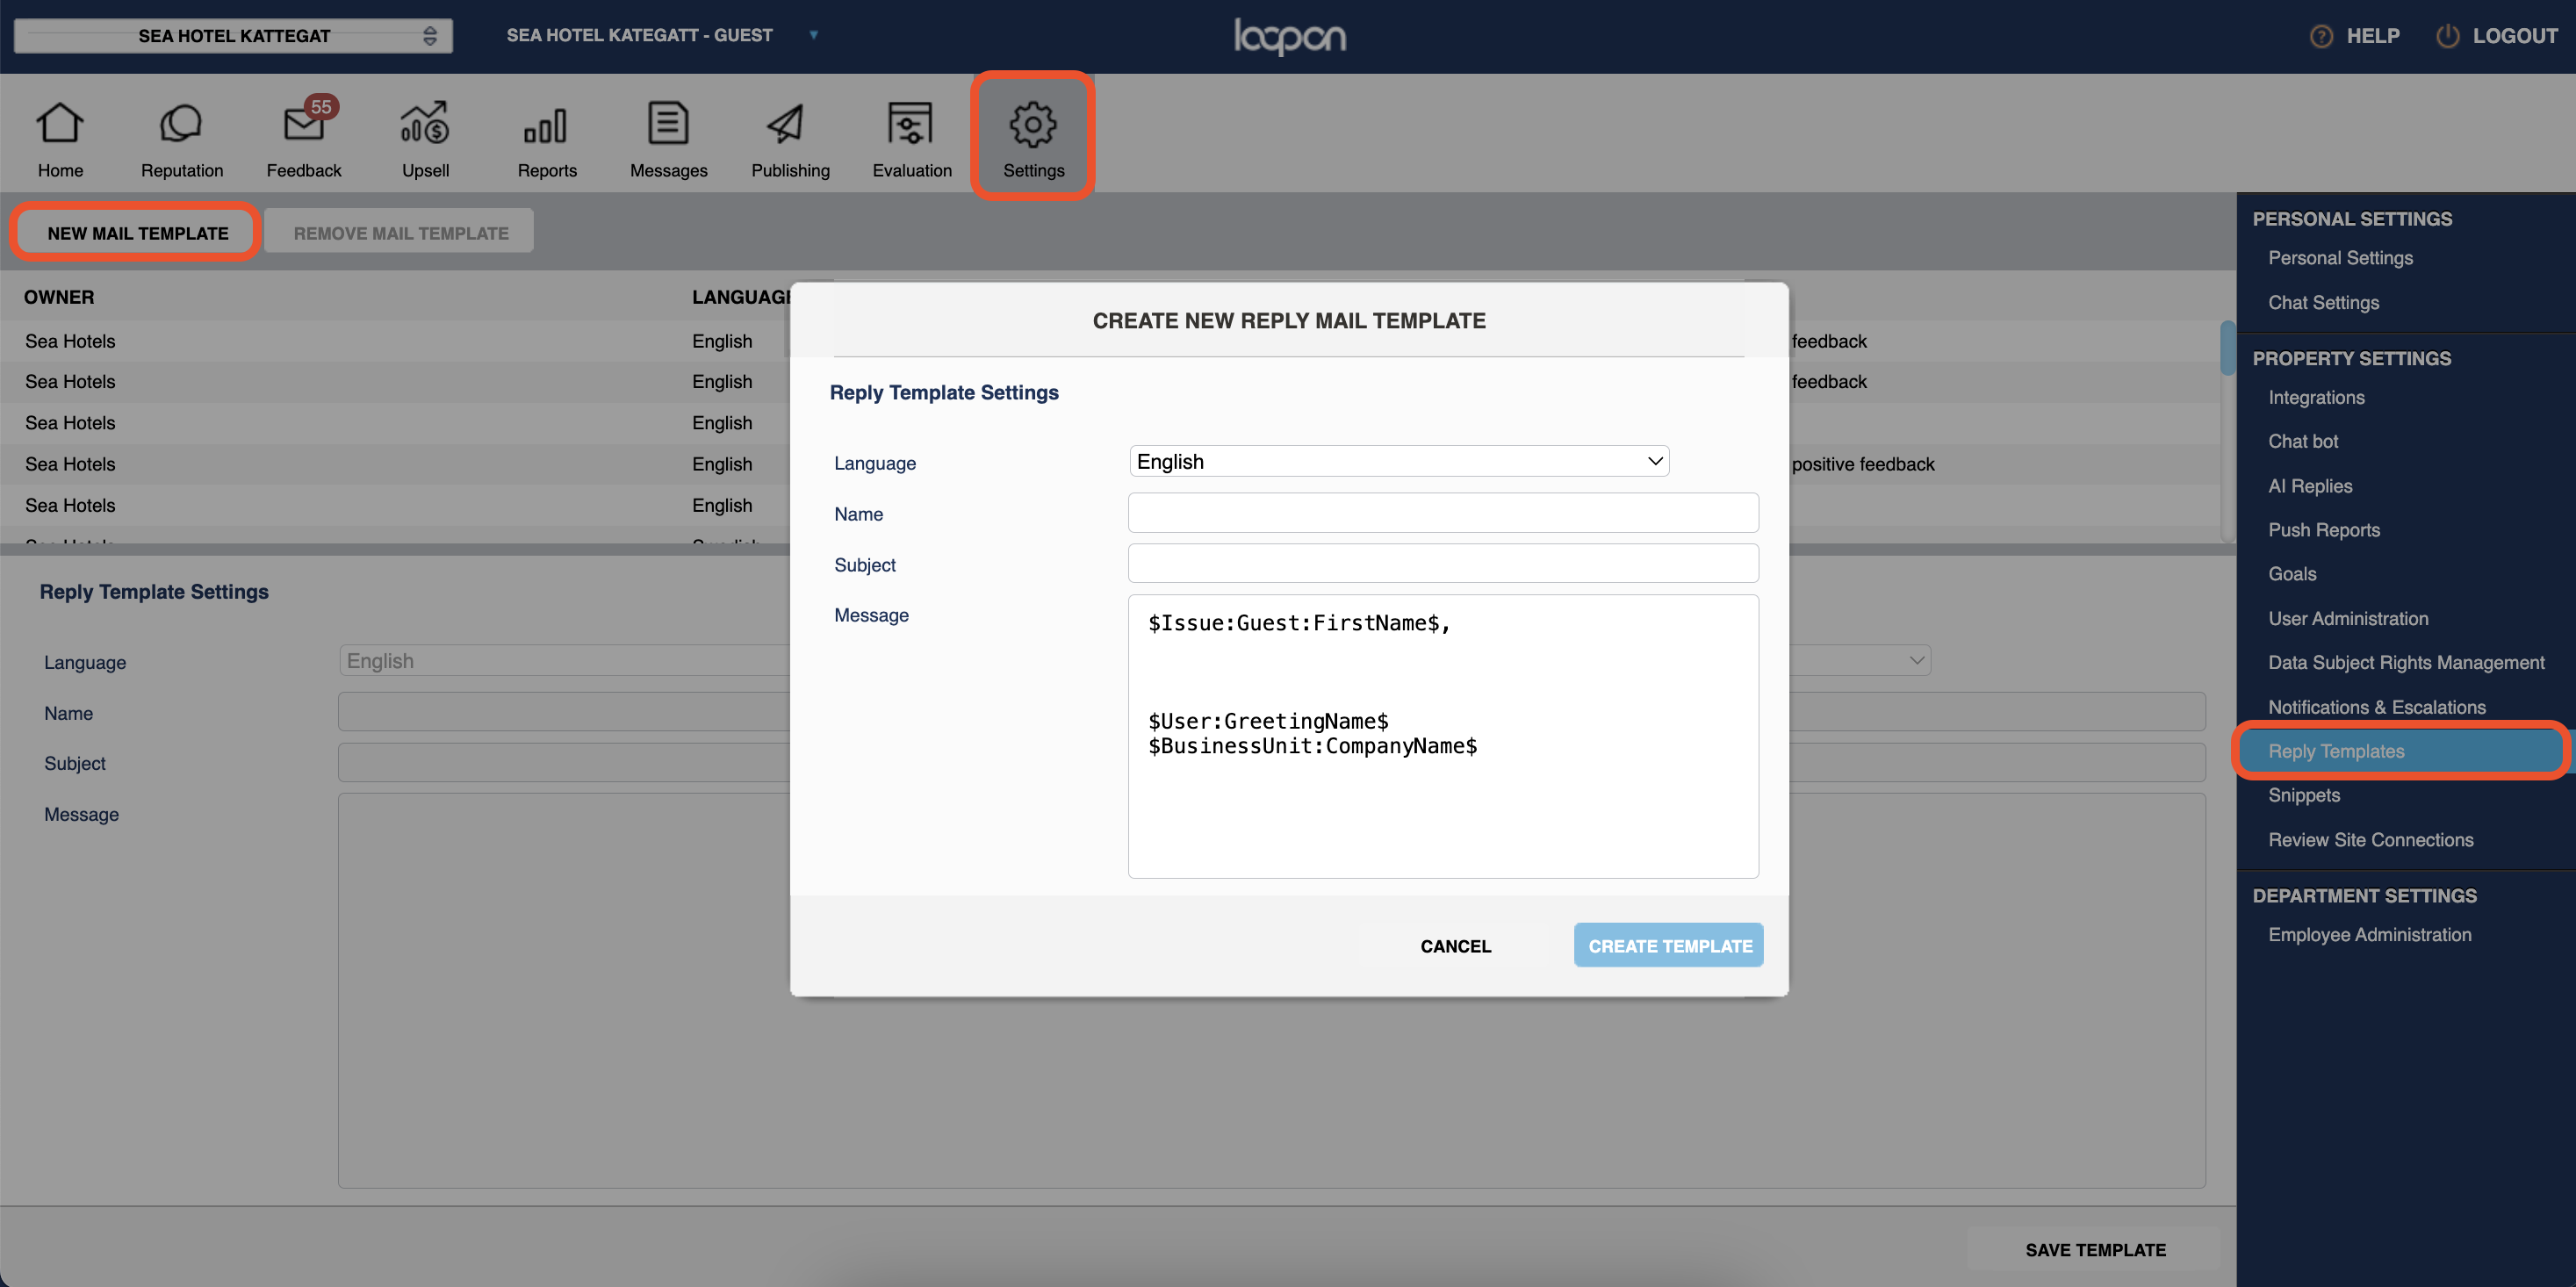Open AI Replies settings

pyautogui.click(x=2310, y=486)
